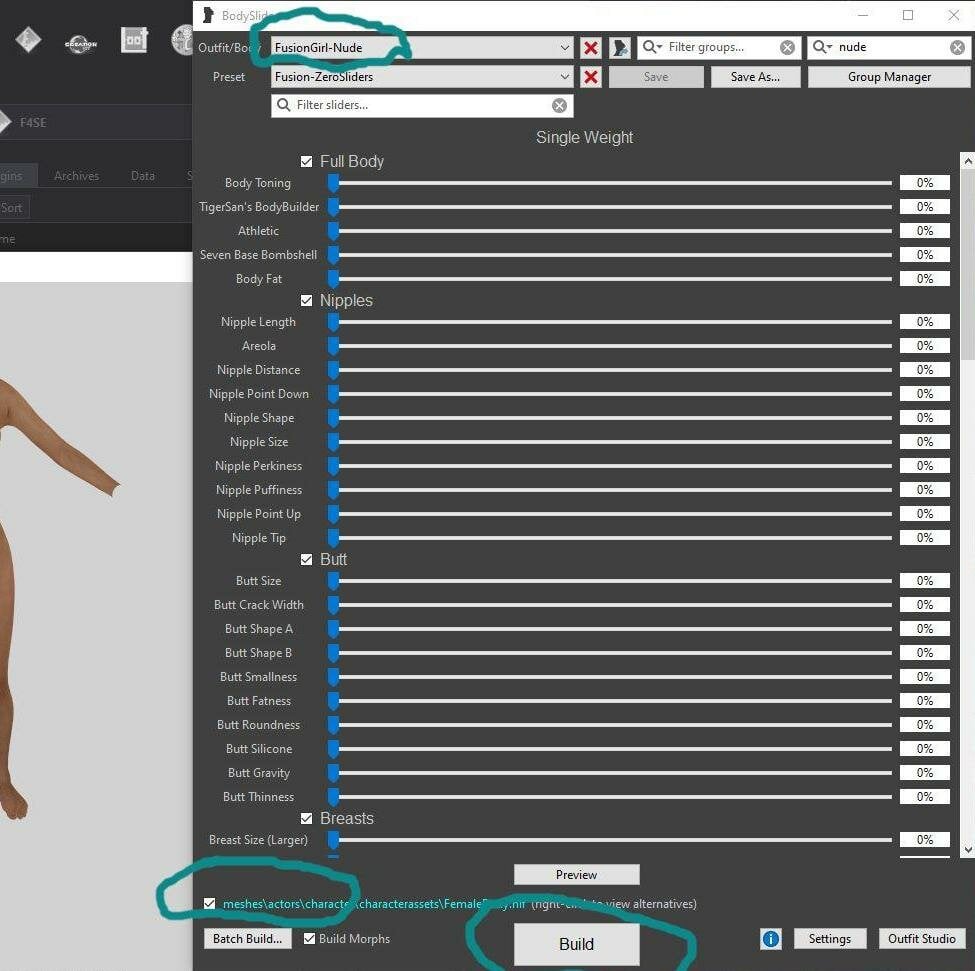Image resolution: width=975 pixels, height=971 pixels.
Task: Toggle the meshes\actors output path checkbox
Action: [x=210, y=904]
